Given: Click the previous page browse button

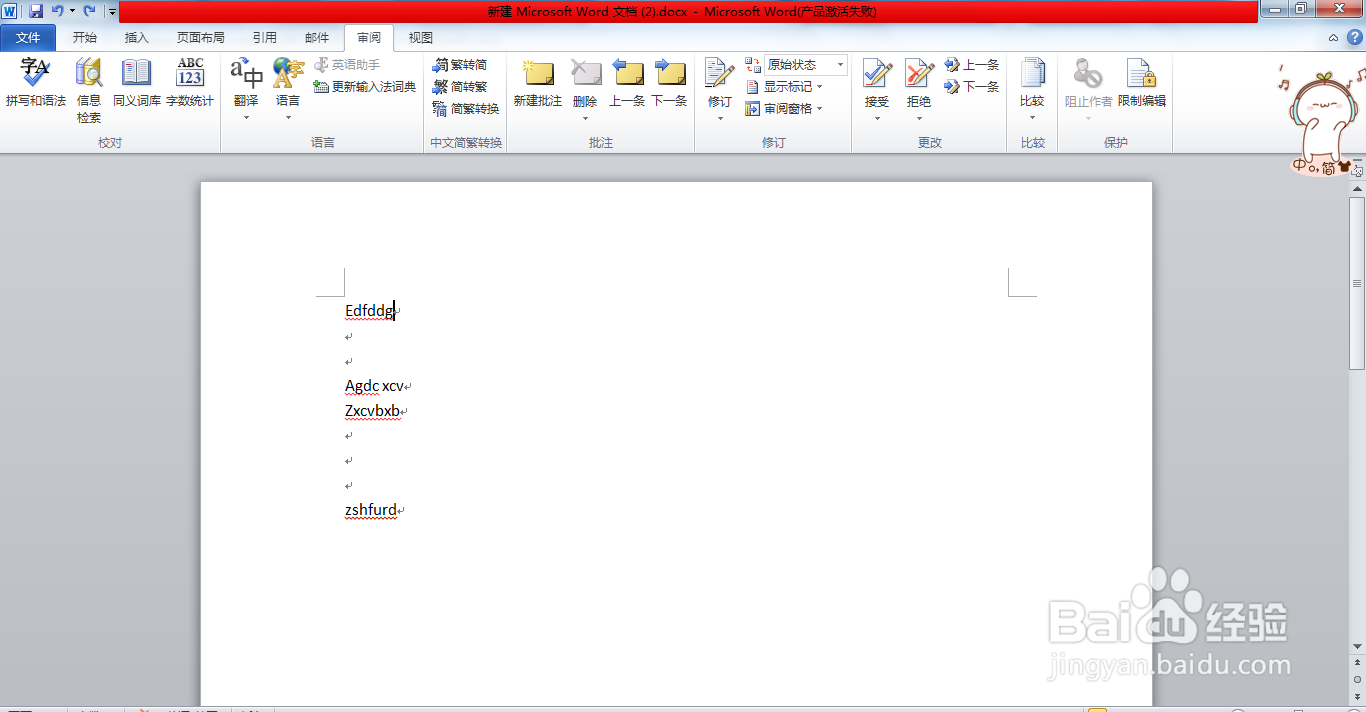Looking at the screenshot, I should coord(1357,663).
